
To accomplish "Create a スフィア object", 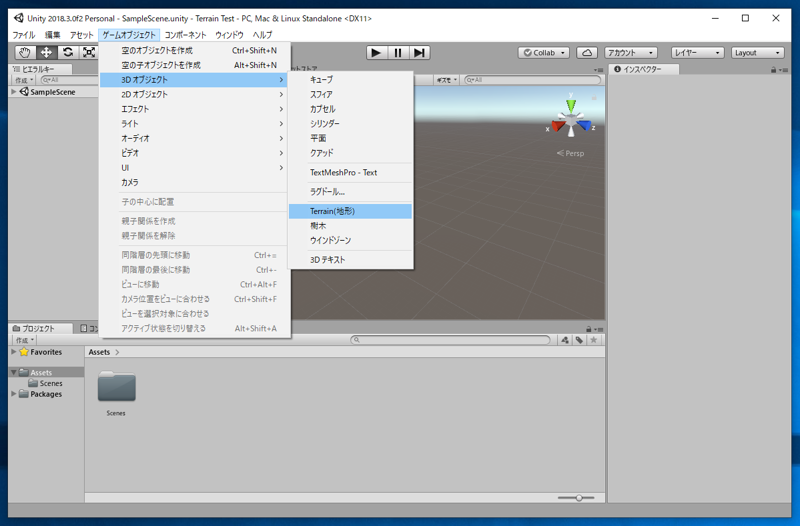I will click(x=351, y=94).
